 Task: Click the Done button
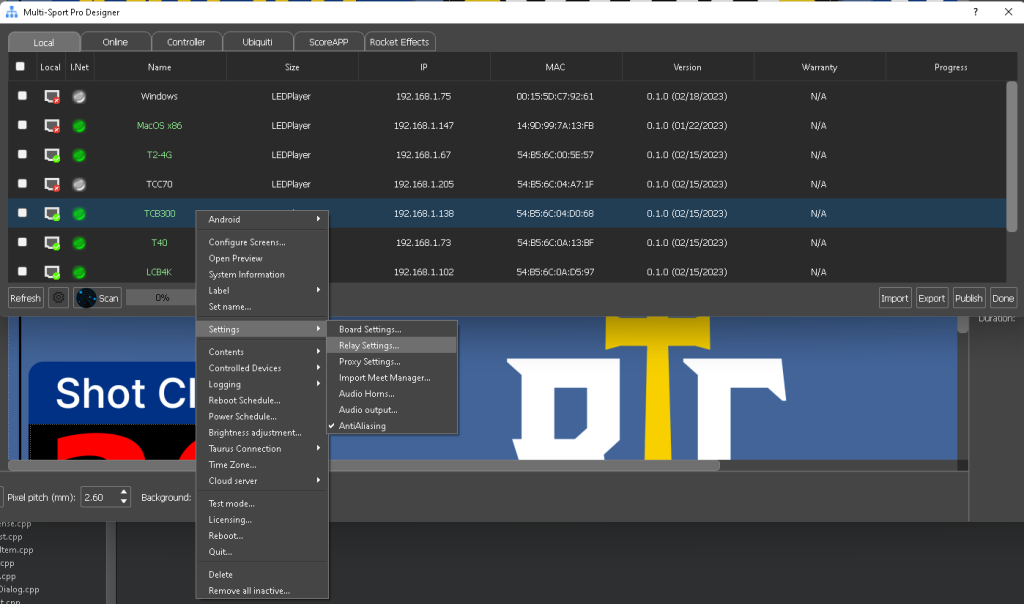(x=1003, y=298)
